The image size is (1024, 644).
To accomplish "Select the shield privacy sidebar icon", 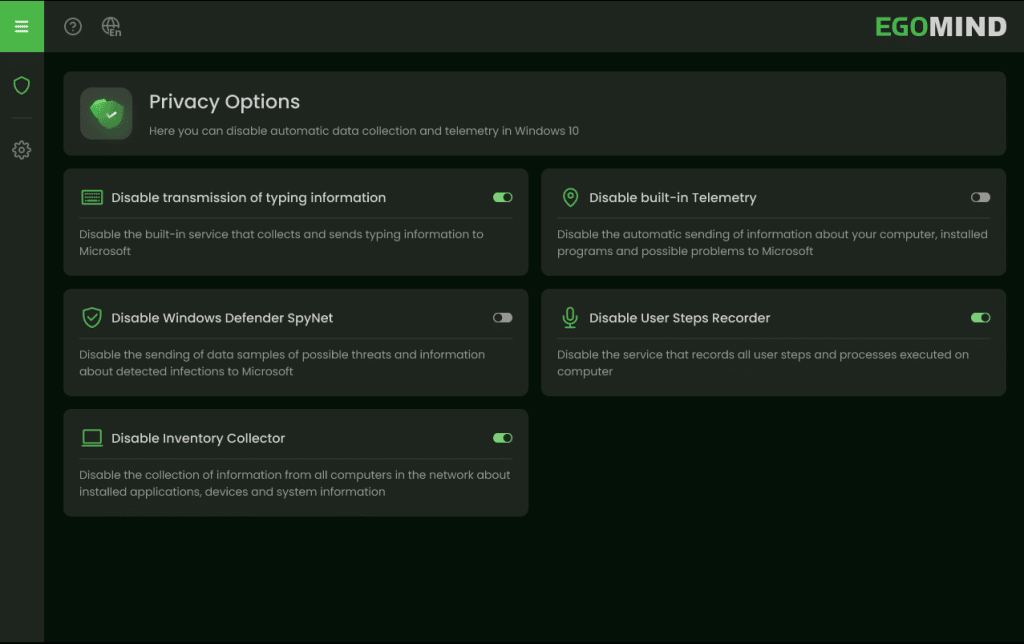I will 21,86.
